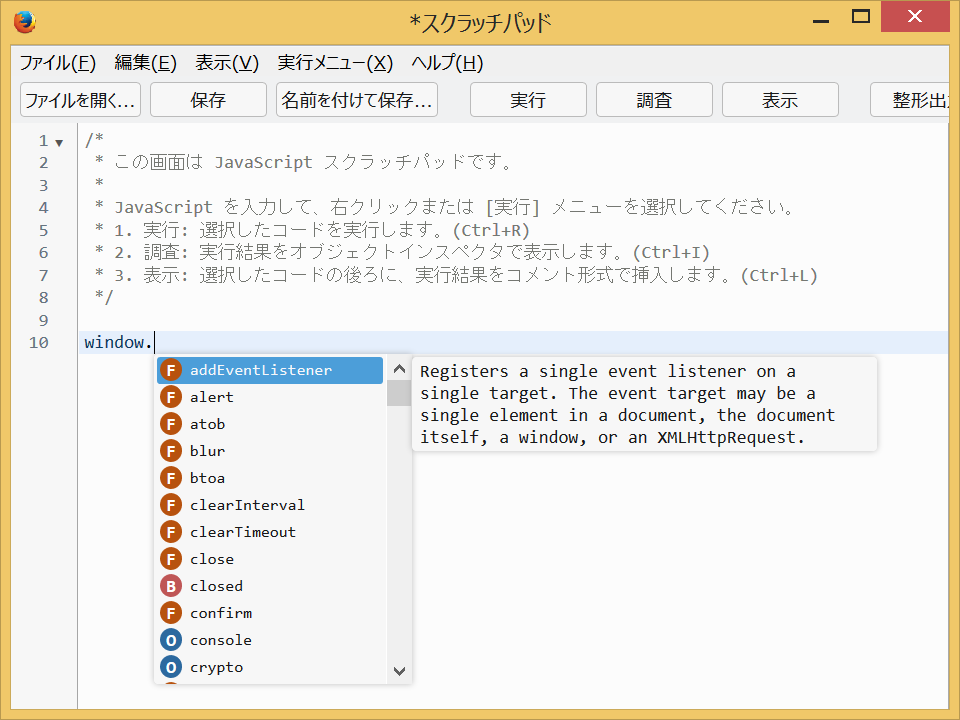Image resolution: width=960 pixels, height=720 pixels.
Task: Click the F icon beside close
Action: 171,559
